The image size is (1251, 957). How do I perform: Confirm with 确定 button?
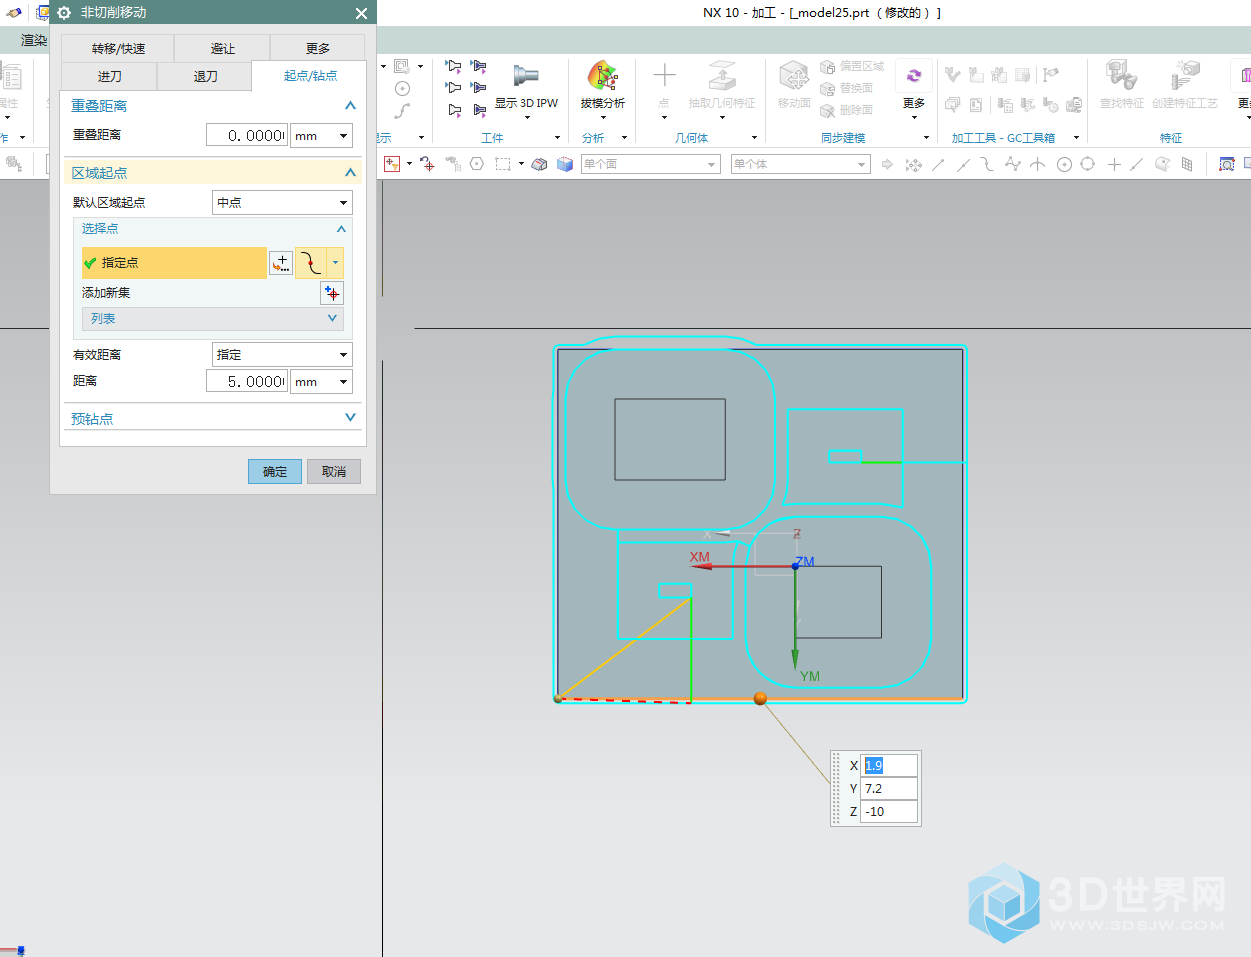(275, 472)
